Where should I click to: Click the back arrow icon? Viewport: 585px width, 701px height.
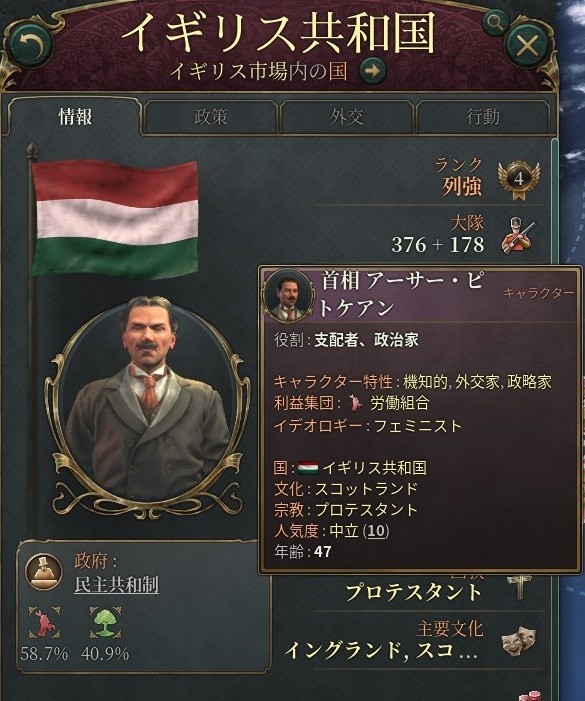click(29, 45)
